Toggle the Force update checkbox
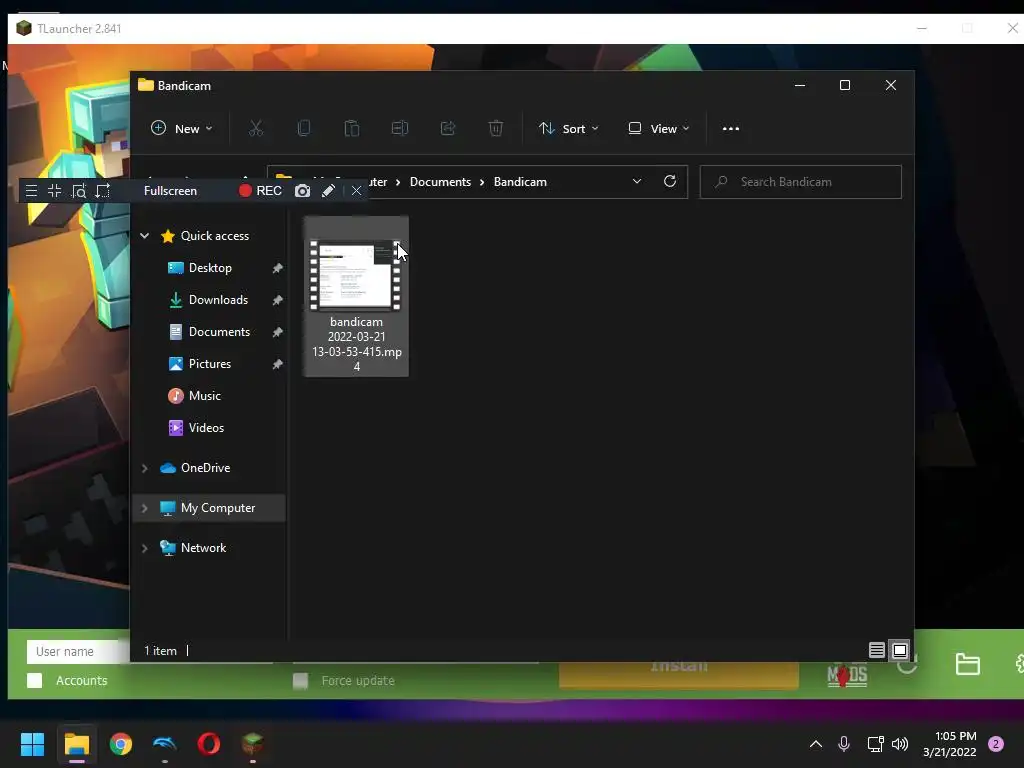 pyautogui.click(x=300, y=680)
